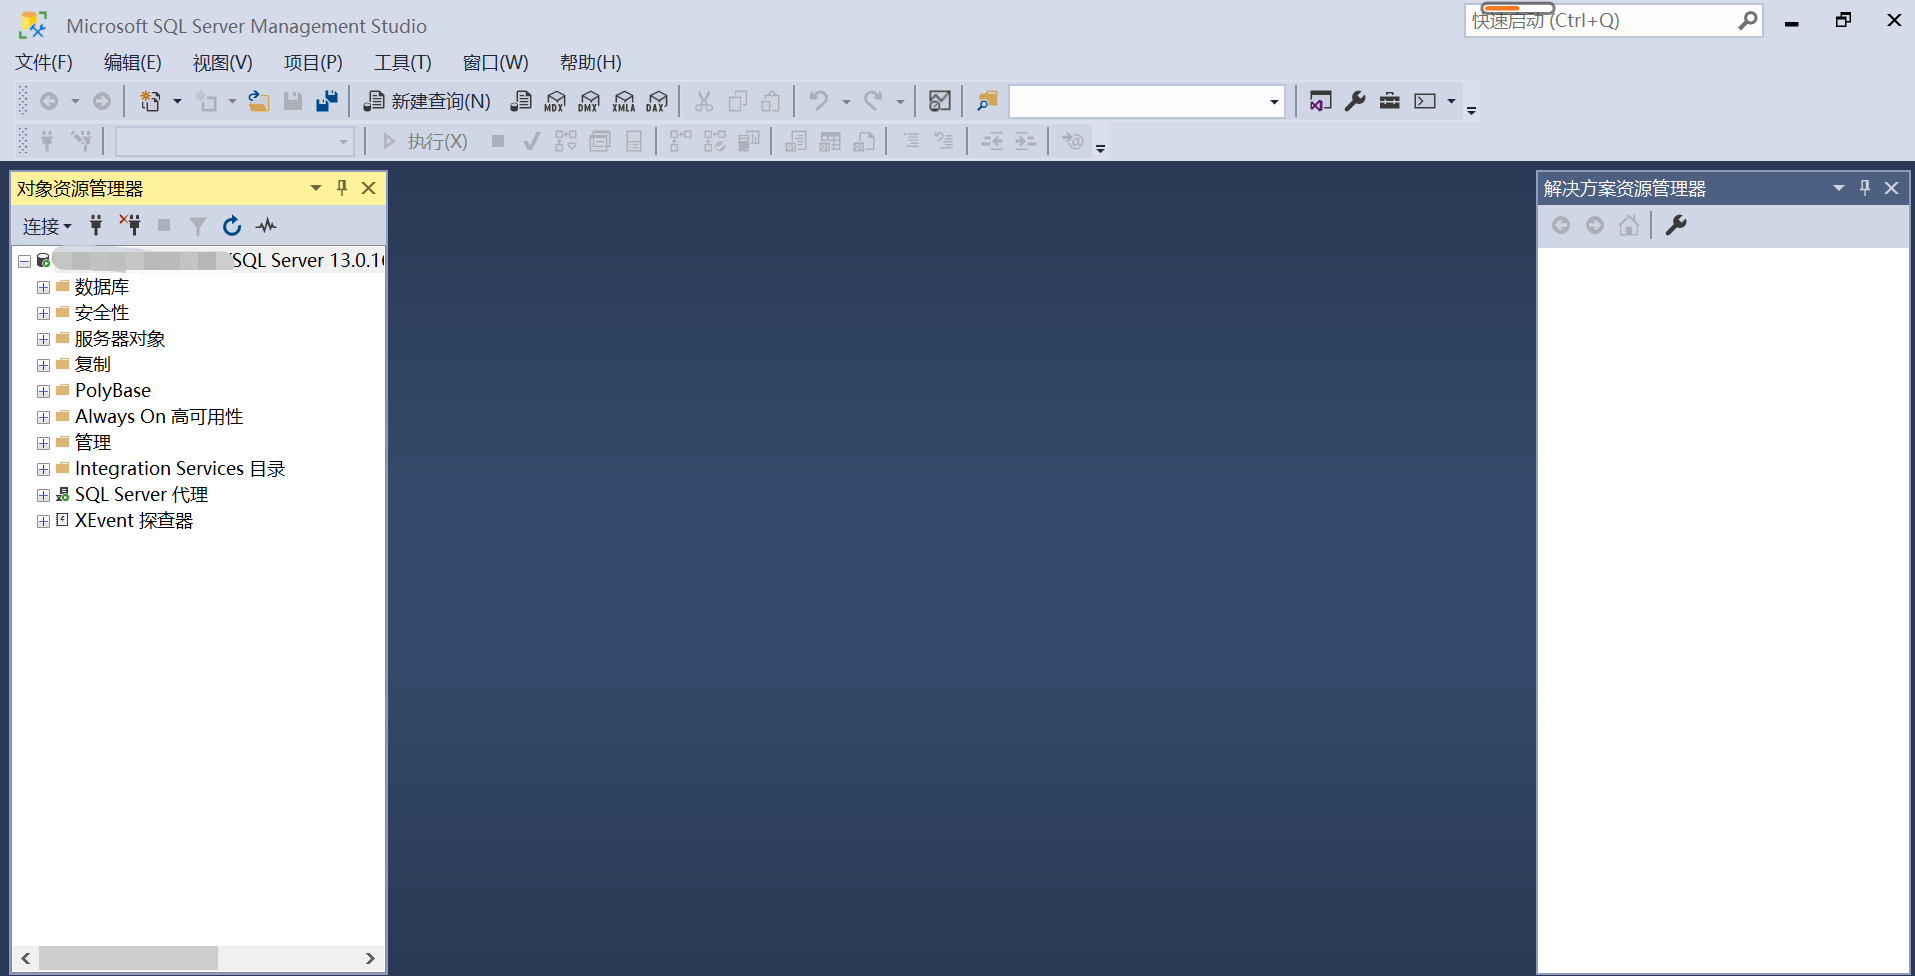The image size is (1915, 976).
Task: Select XEvent 探查器 tree item
Action: tap(134, 520)
